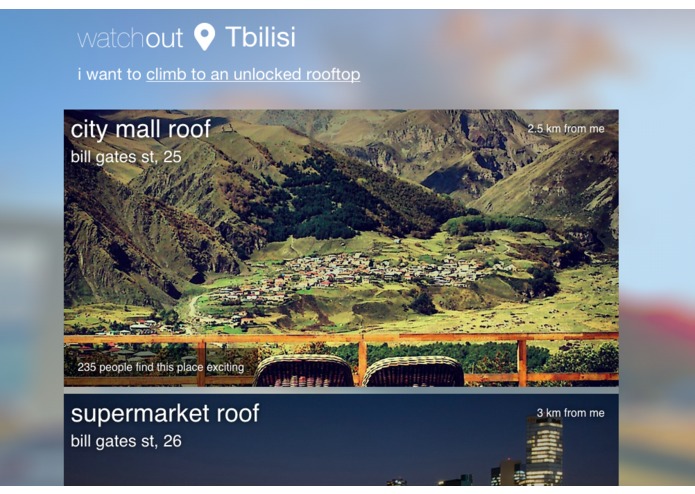Click the wicker chairs in the mall photo
Screen dimensions: 695x494
(359, 371)
